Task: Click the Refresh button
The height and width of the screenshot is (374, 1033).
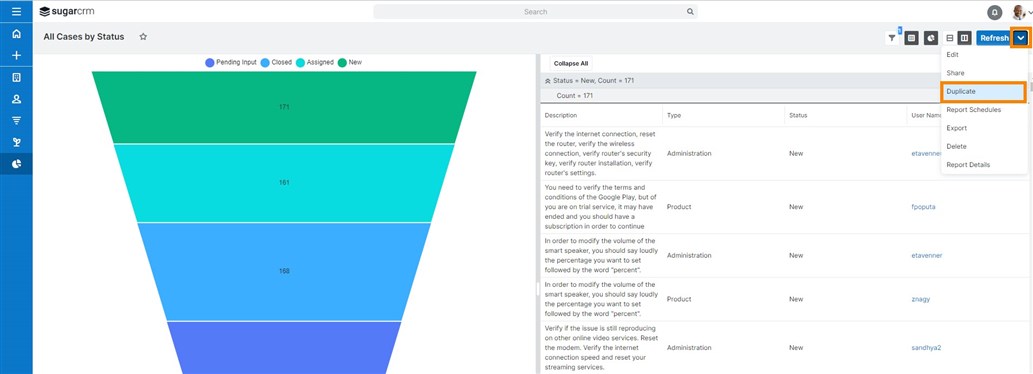Action: [x=994, y=38]
